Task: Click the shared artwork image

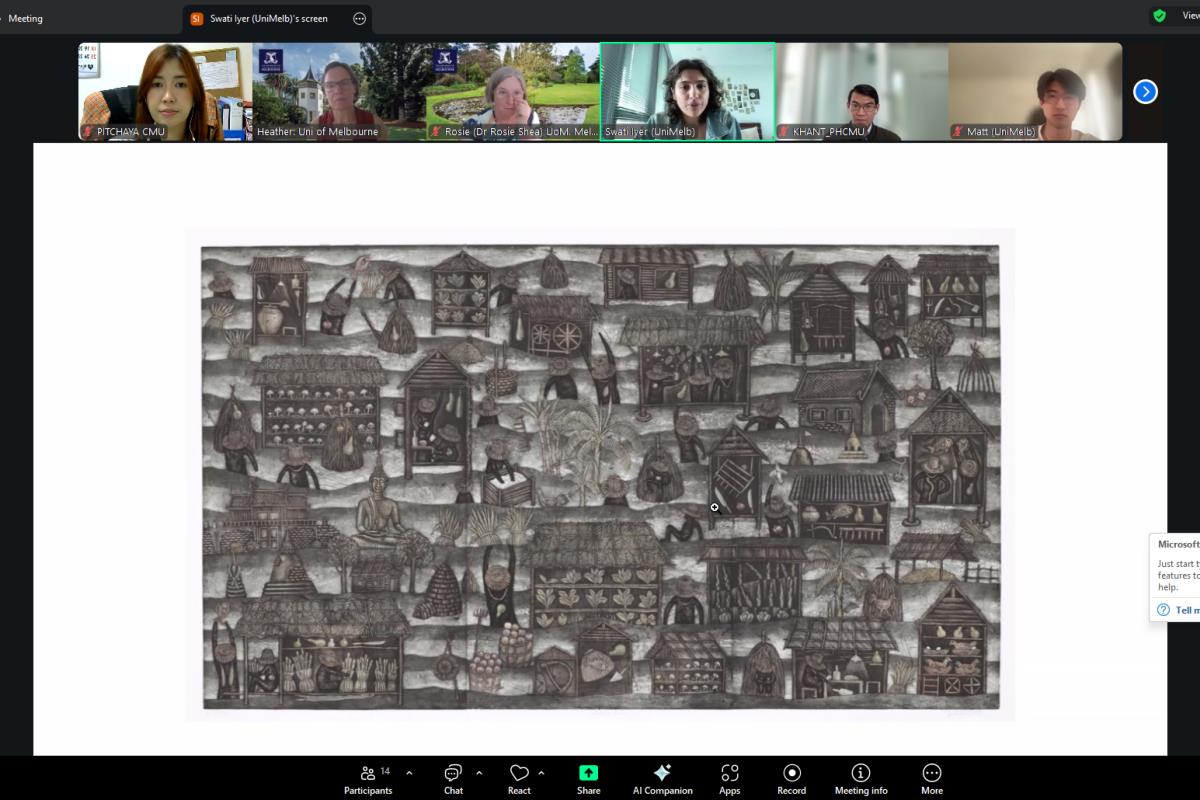Action: pyautogui.click(x=600, y=475)
